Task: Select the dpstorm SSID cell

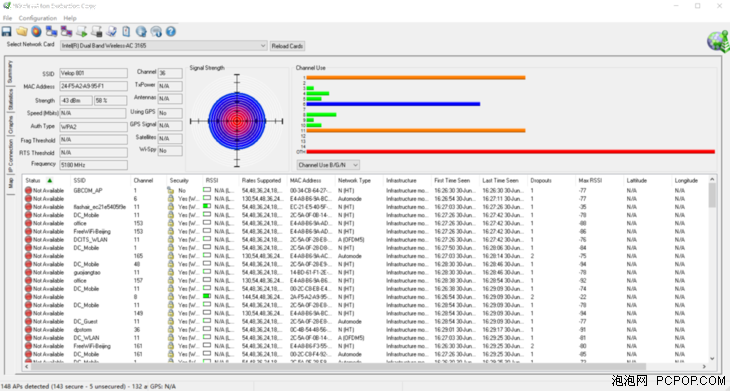Action: tap(82, 330)
